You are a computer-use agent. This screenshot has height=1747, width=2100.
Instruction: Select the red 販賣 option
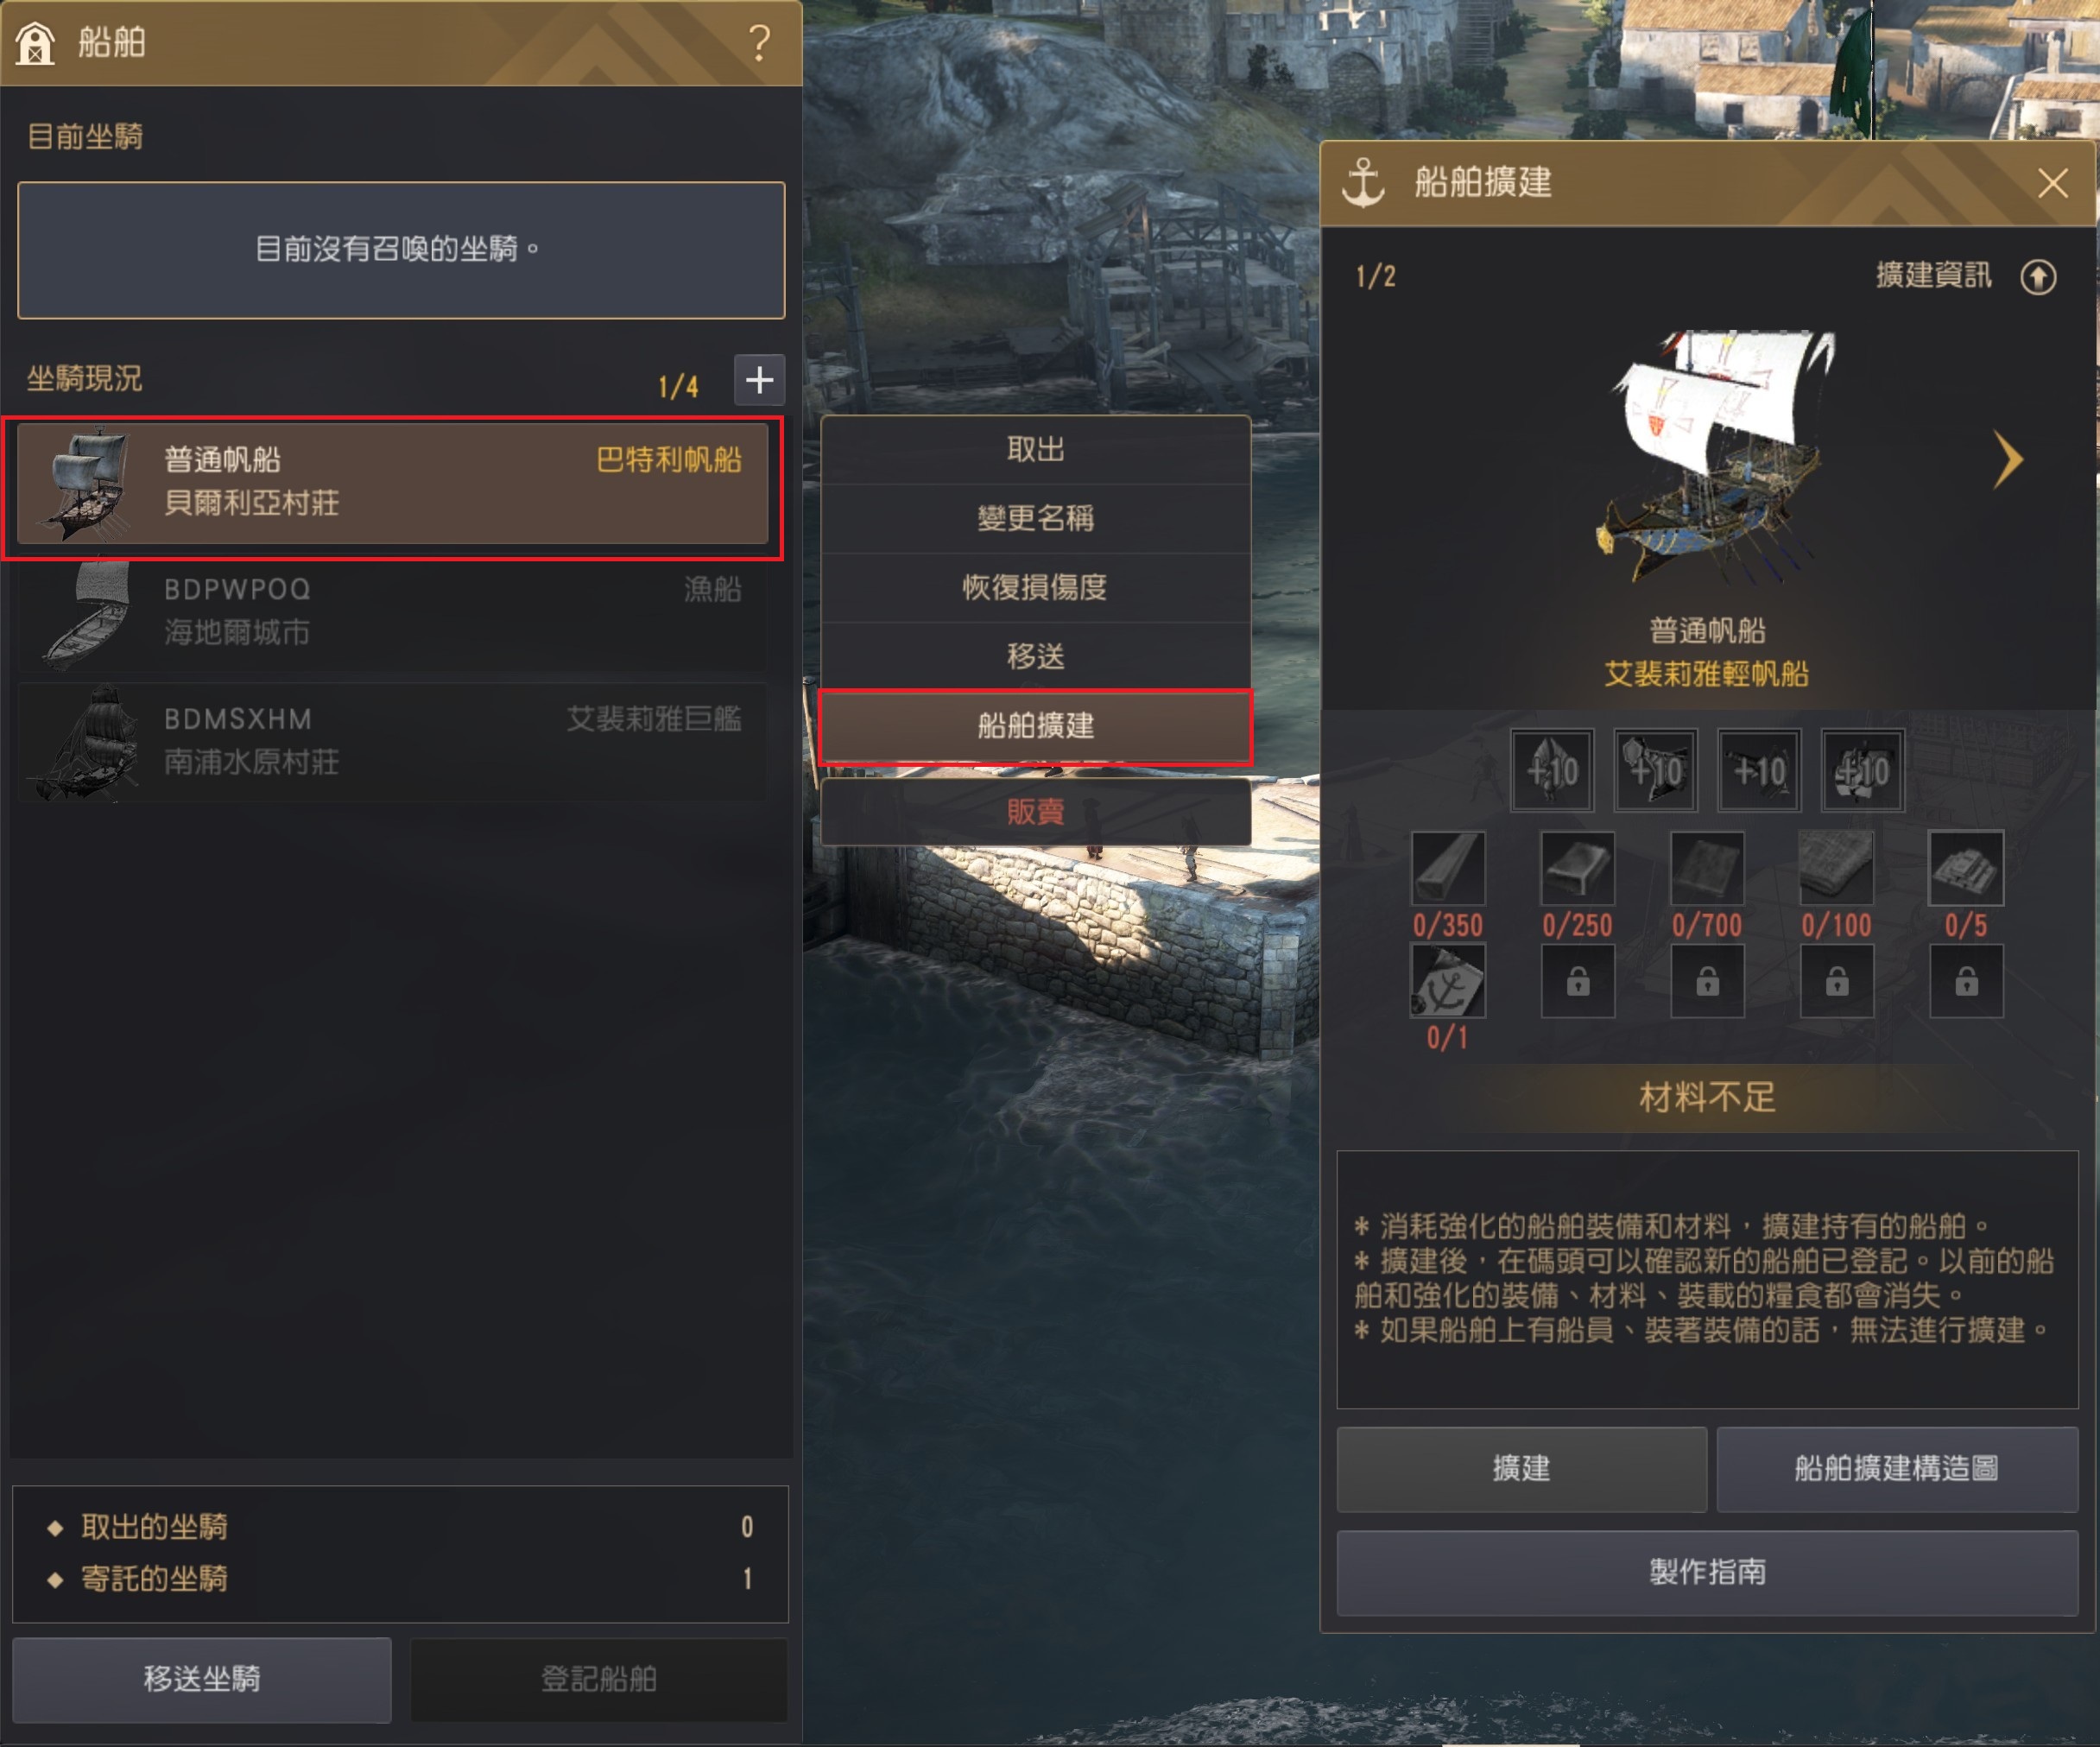[1035, 812]
